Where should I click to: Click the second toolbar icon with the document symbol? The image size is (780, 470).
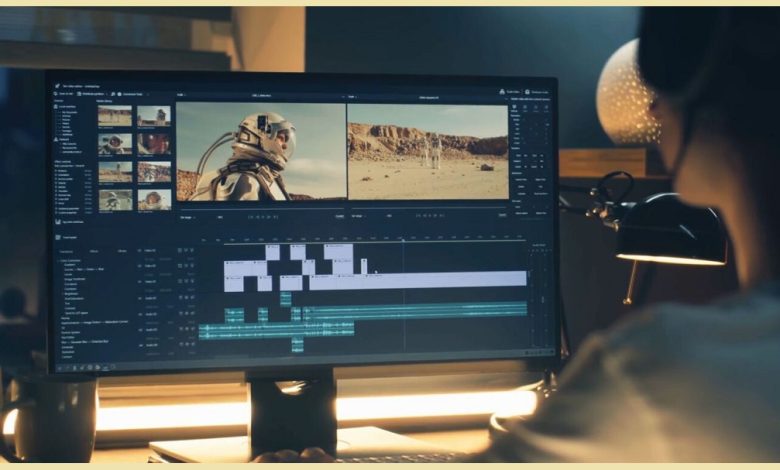[79, 94]
